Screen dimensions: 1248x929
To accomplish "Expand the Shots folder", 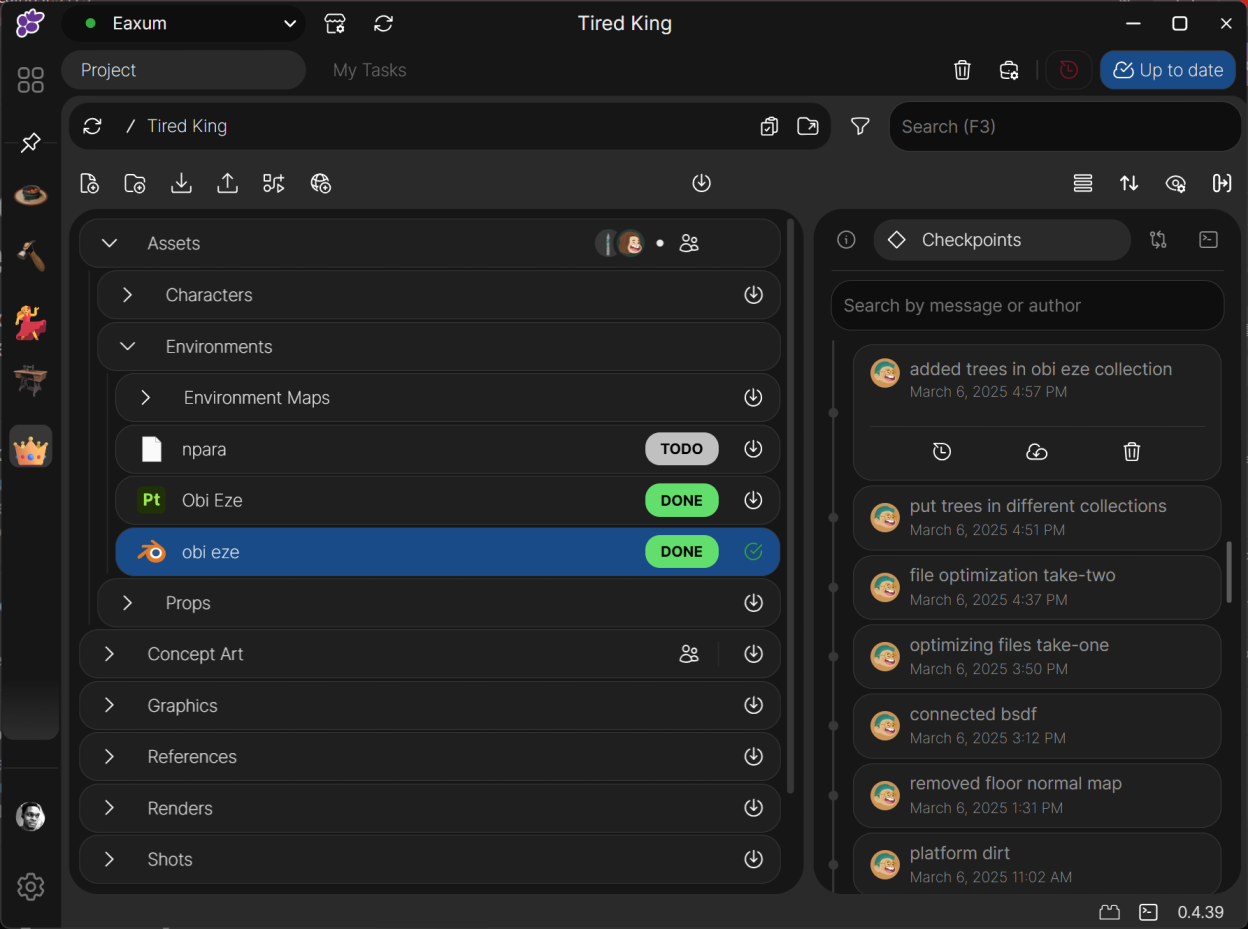I will coord(110,859).
